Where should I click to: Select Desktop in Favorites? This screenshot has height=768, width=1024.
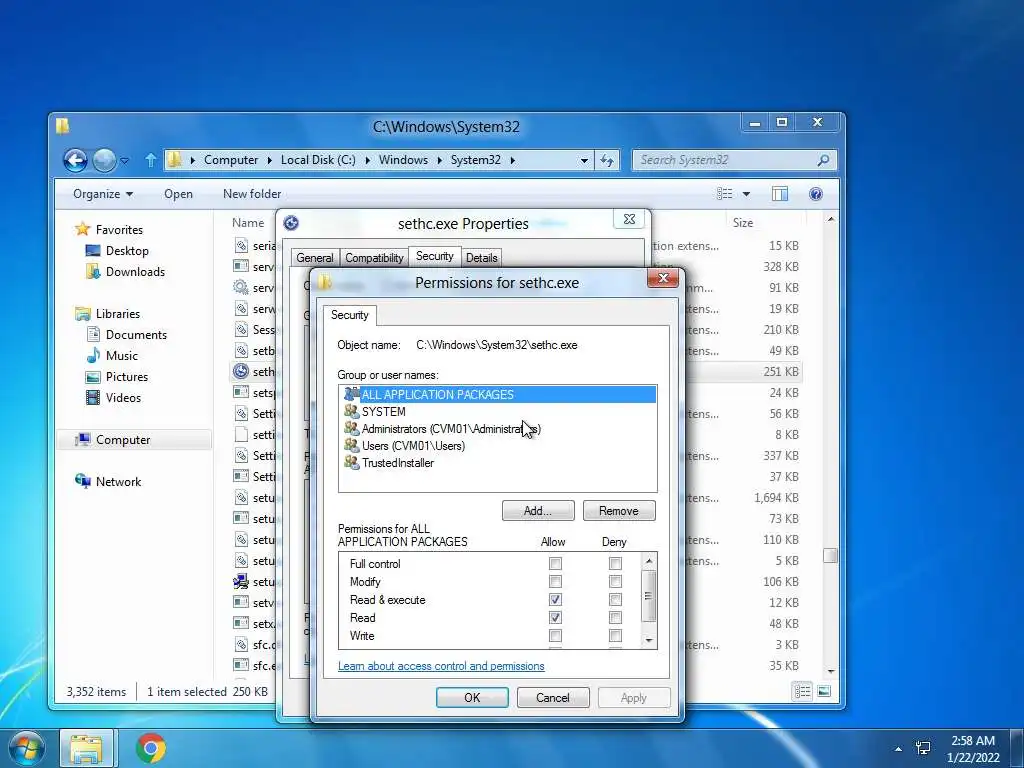click(x=127, y=251)
